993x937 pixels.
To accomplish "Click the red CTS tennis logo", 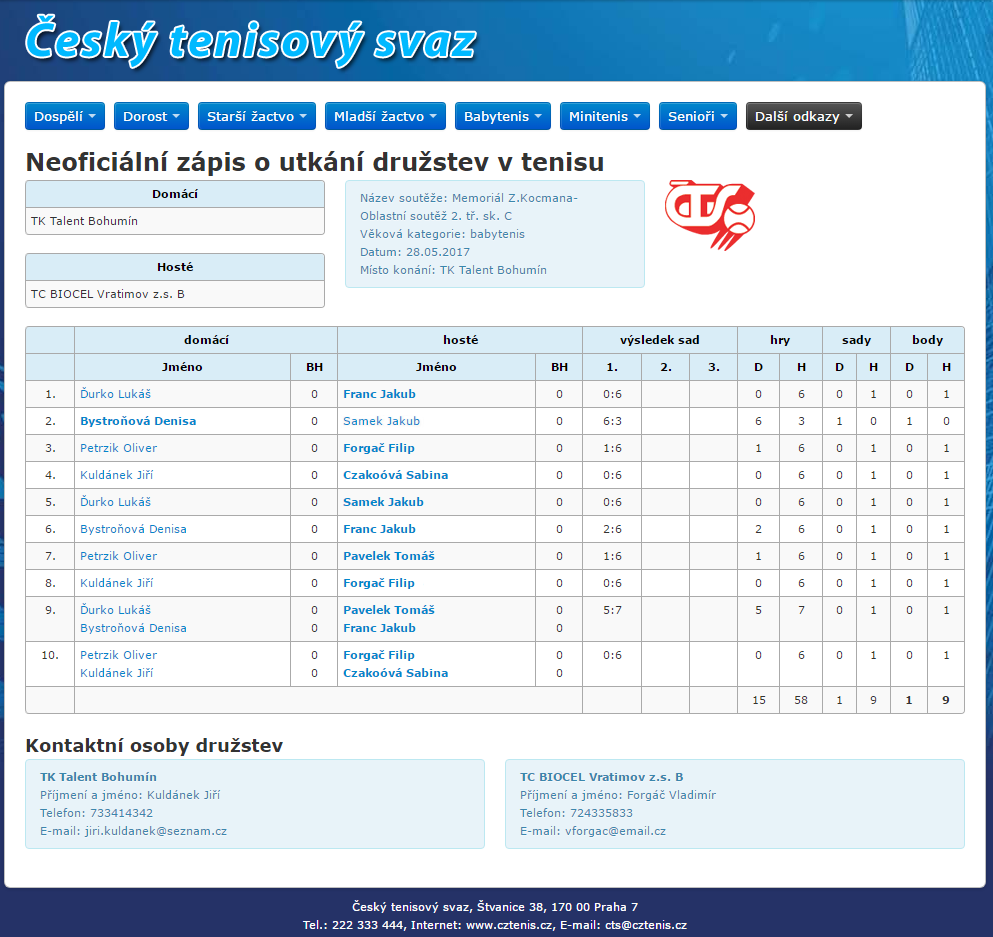I will click(710, 215).
